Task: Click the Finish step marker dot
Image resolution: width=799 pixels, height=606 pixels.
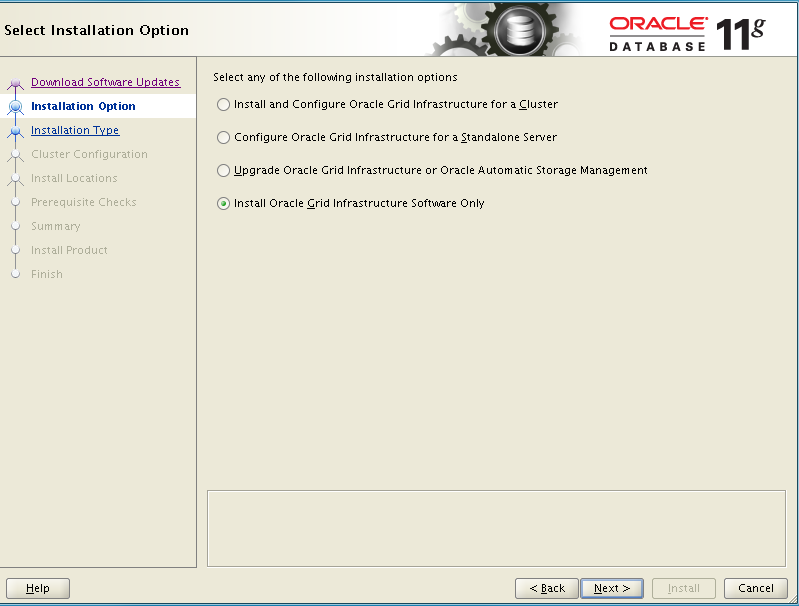Action: point(15,274)
